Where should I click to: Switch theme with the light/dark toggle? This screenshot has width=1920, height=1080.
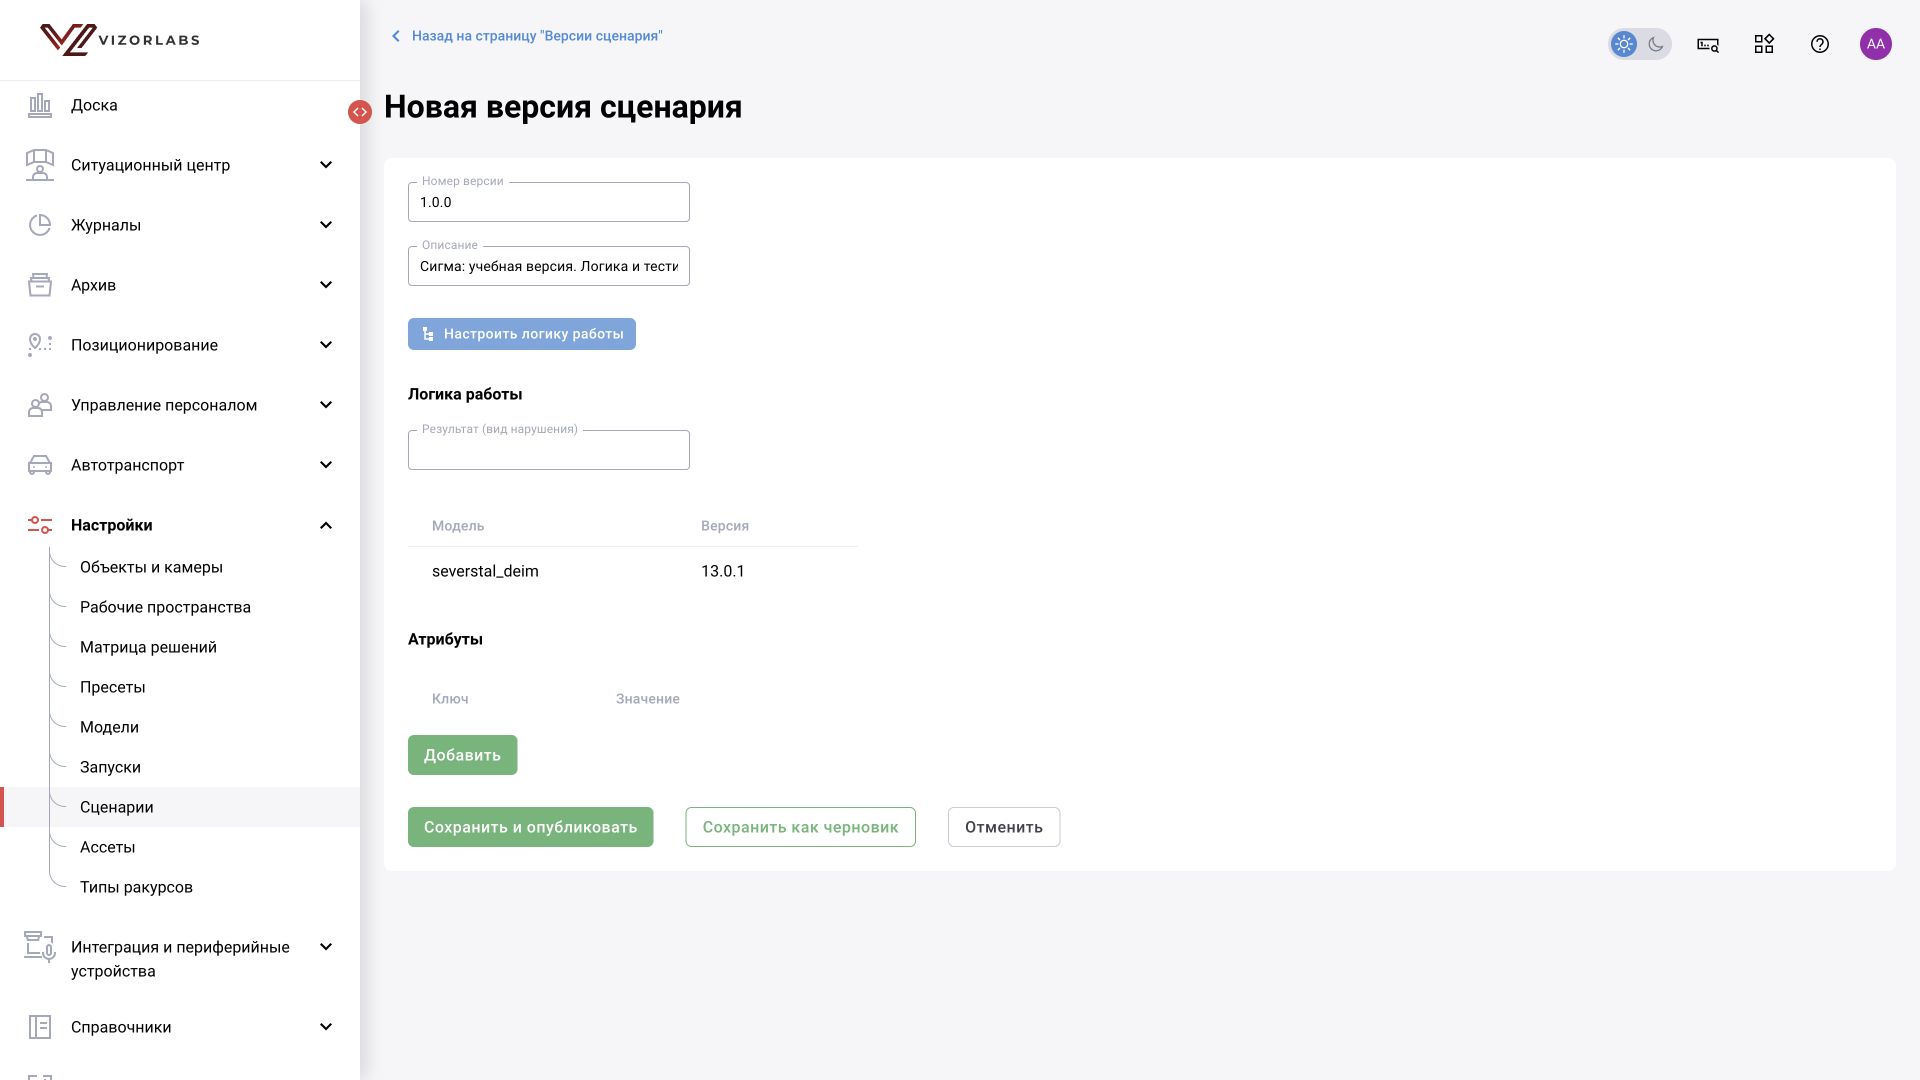pyautogui.click(x=1640, y=44)
